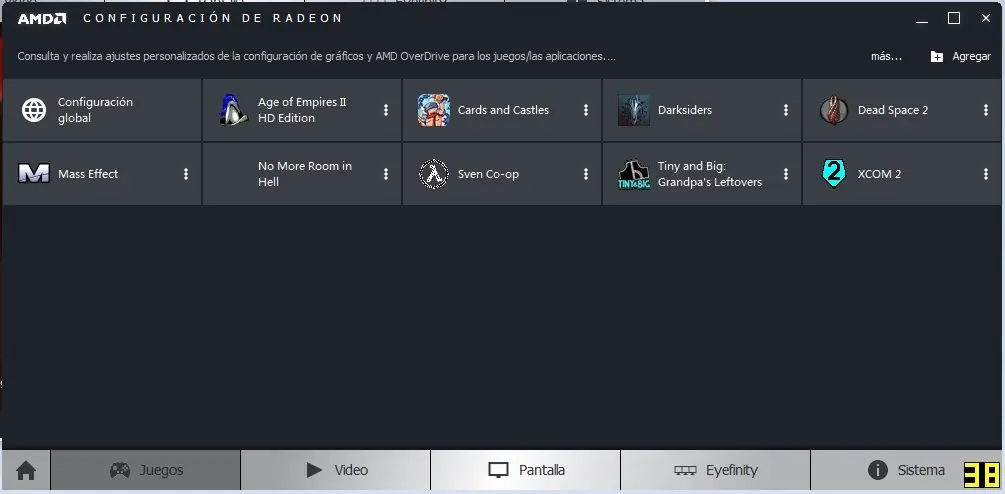This screenshot has width=1005, height=494.
Task: Open Sven Co-op three-dot options menu
Action: point(586,174)
